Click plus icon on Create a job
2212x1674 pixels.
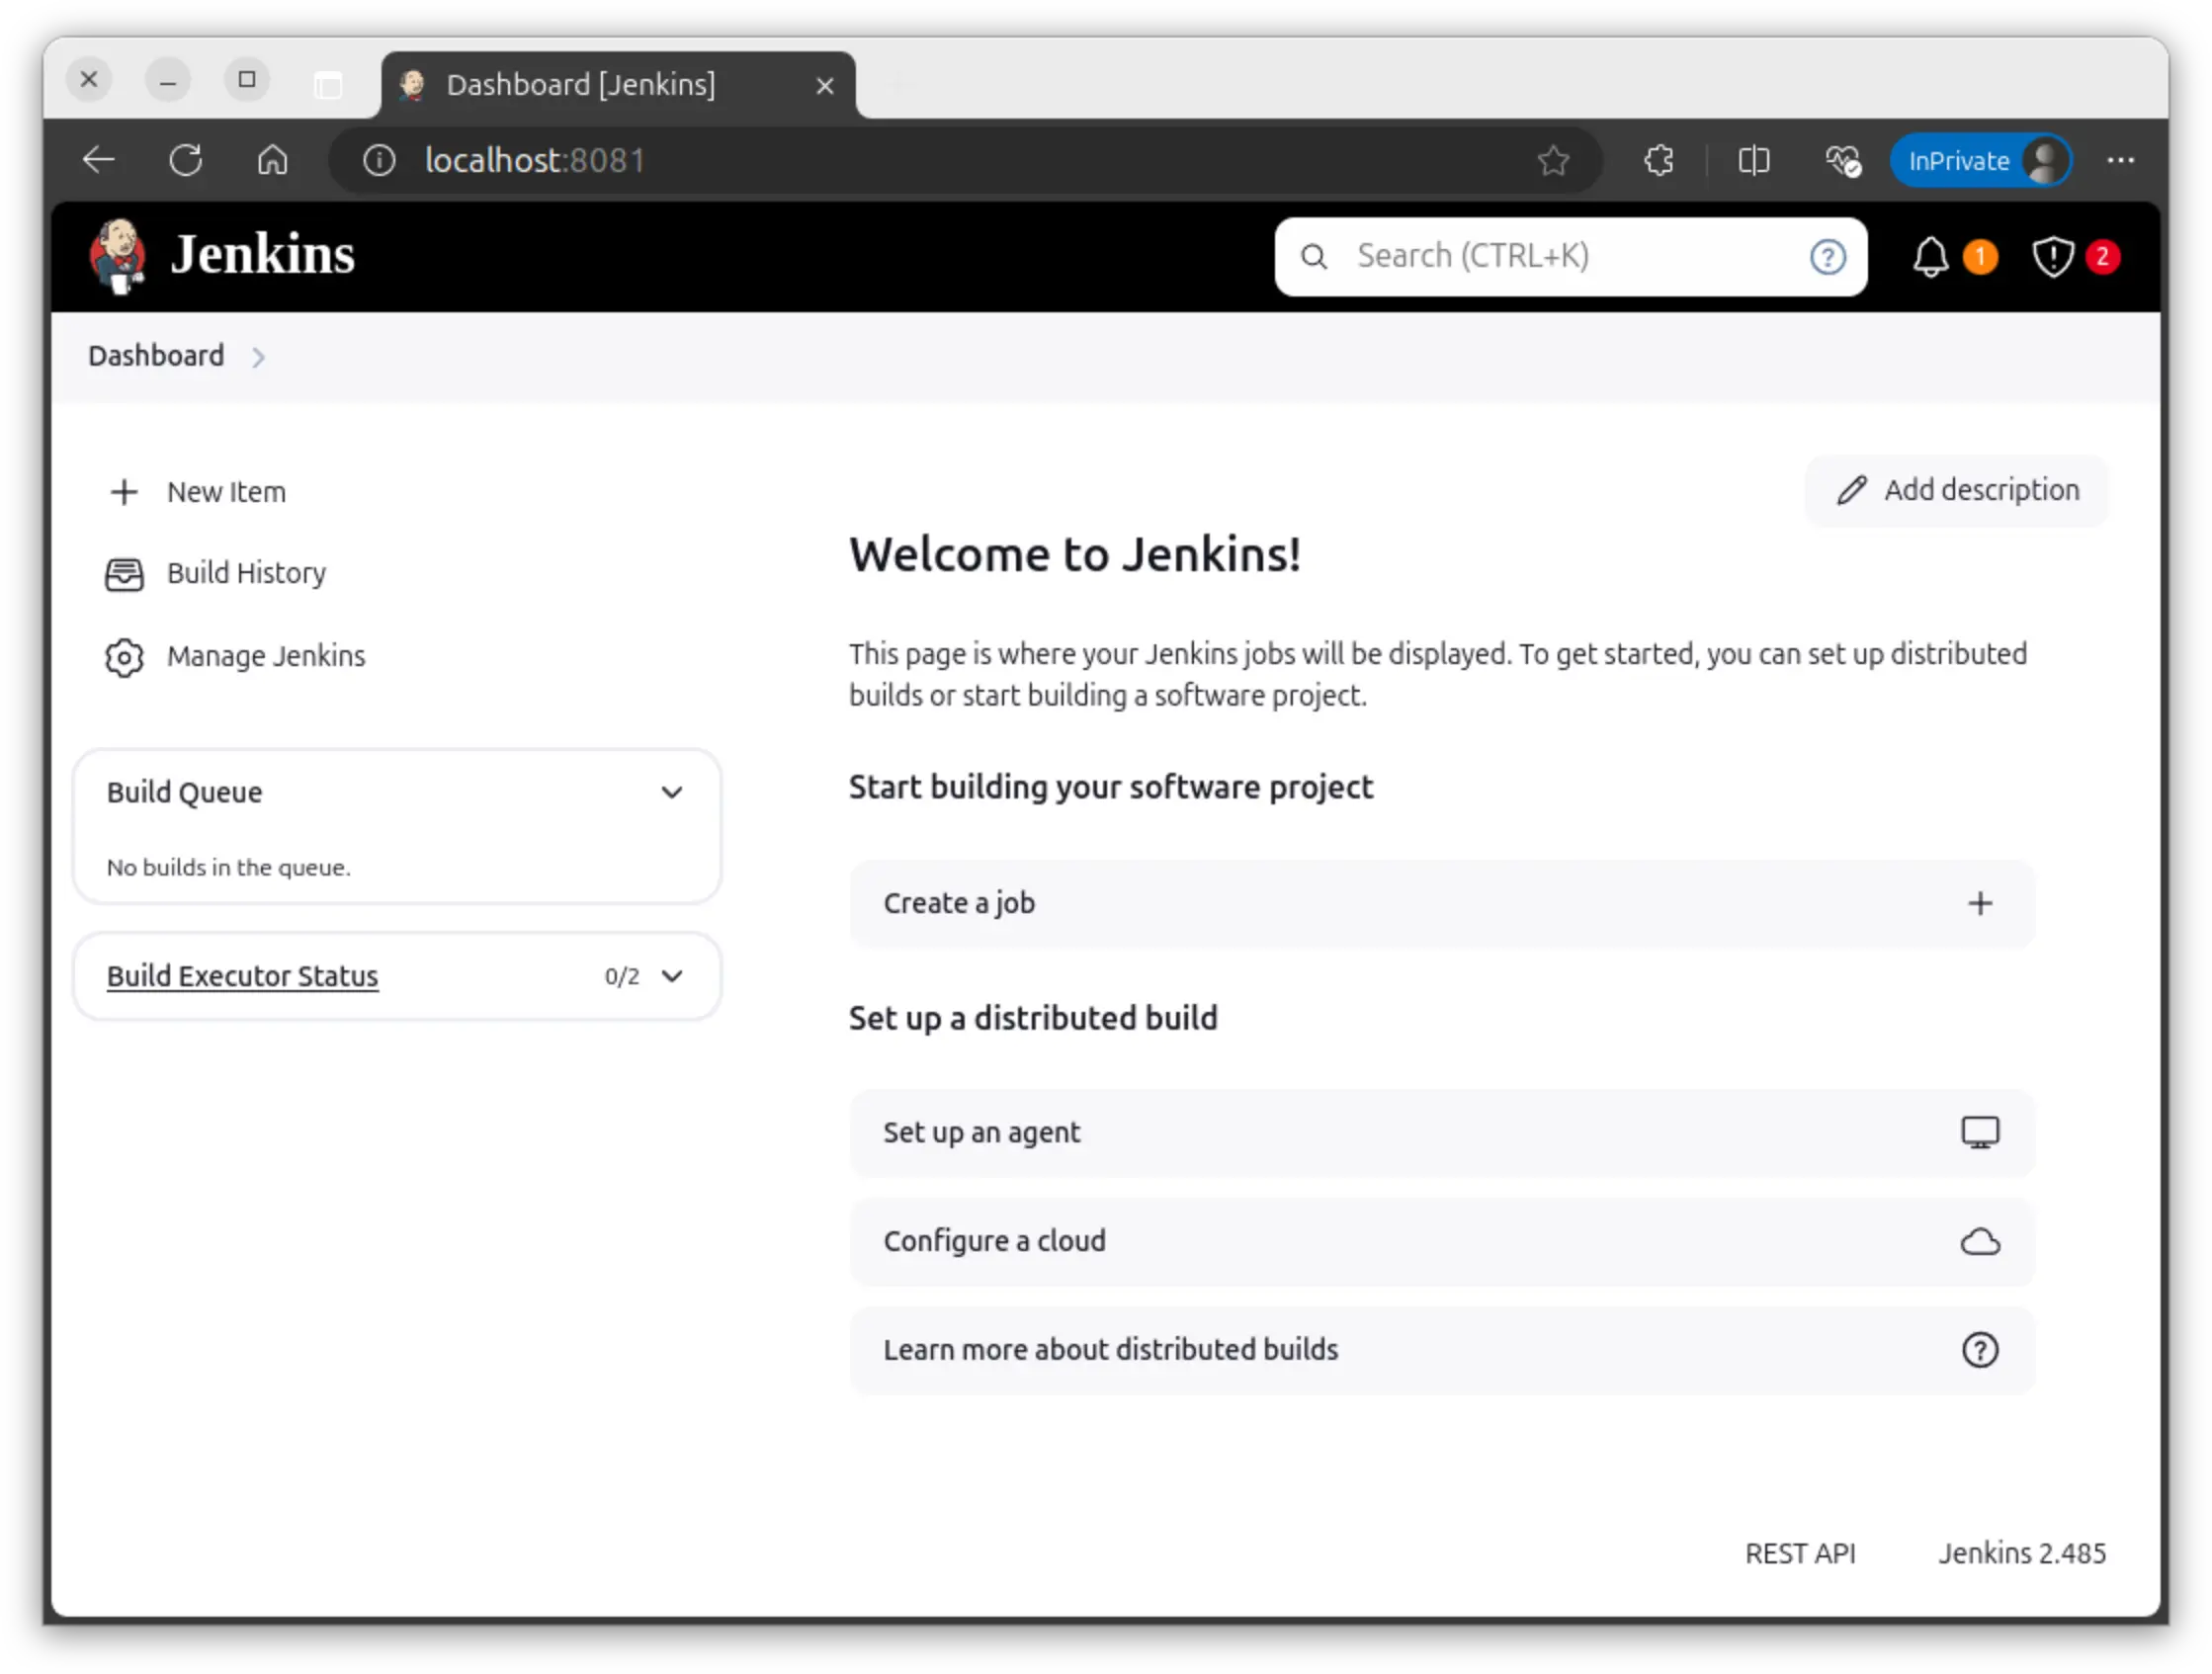[1979, 904]
